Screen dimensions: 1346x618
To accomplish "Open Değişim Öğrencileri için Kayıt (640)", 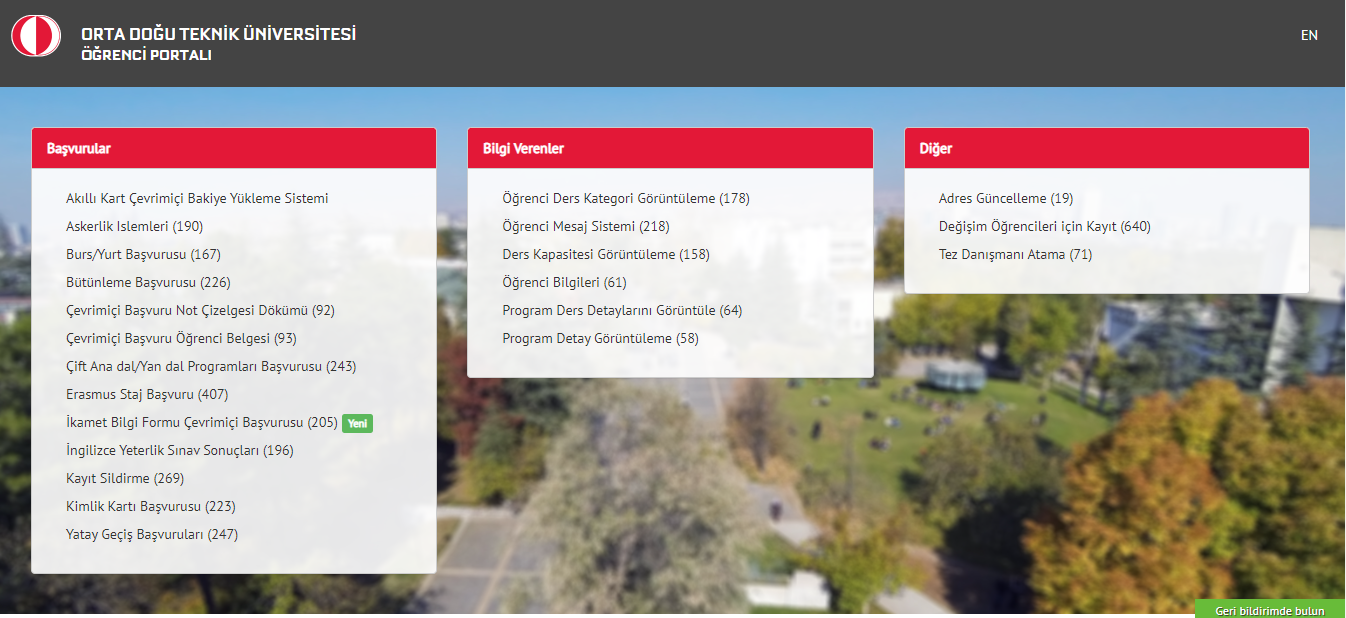I will (x=1045, y=227).
